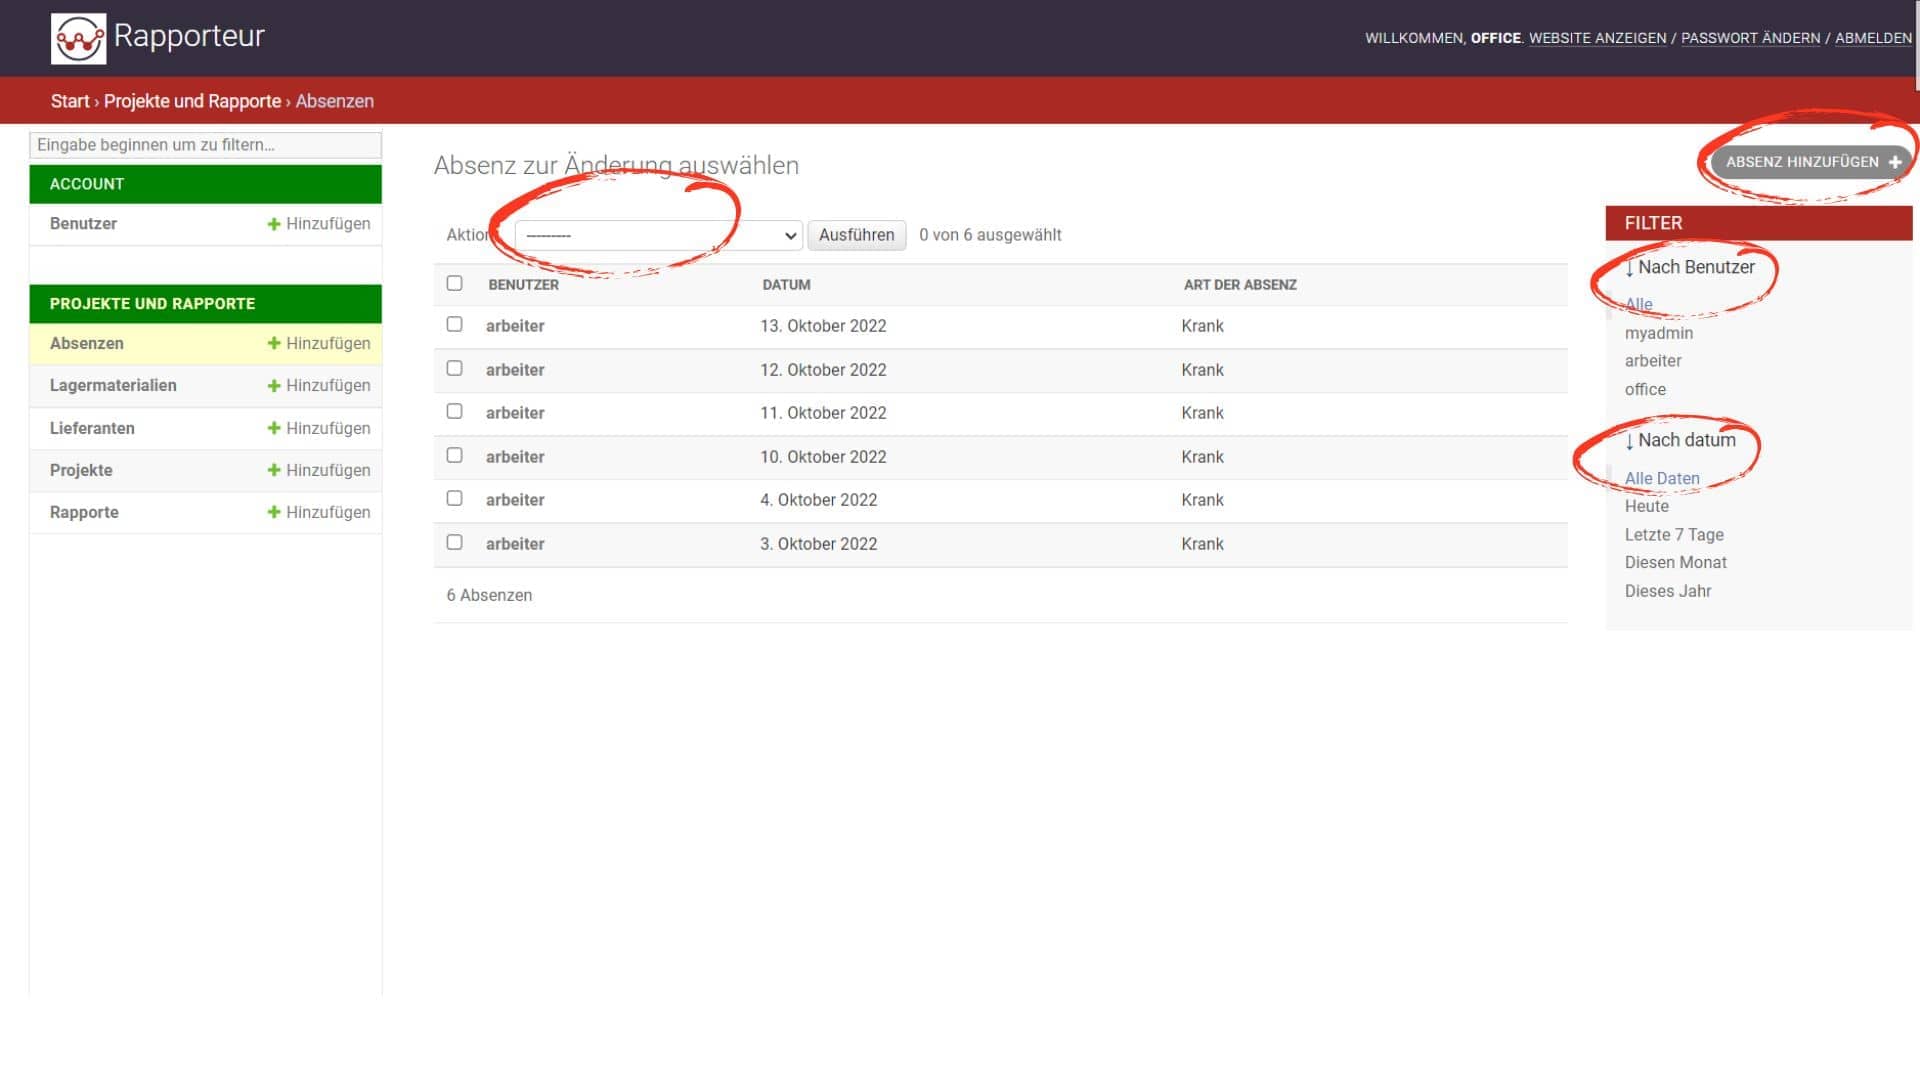Click plus icon for Rapporte
The height and width of the screenshot is (1080, 1920).
274,512
